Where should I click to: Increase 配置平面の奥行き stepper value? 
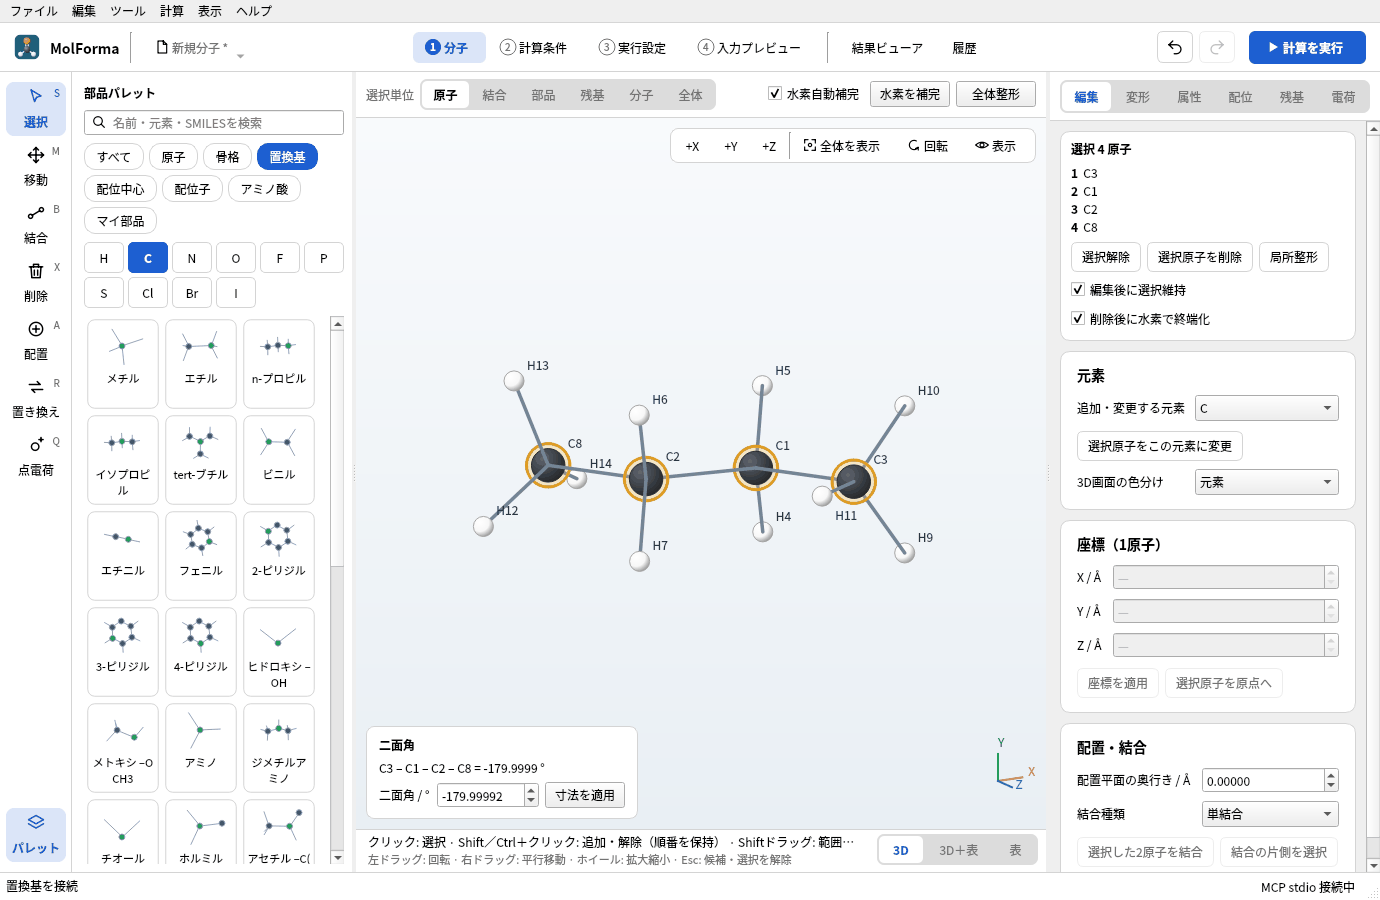(1331, 775)
